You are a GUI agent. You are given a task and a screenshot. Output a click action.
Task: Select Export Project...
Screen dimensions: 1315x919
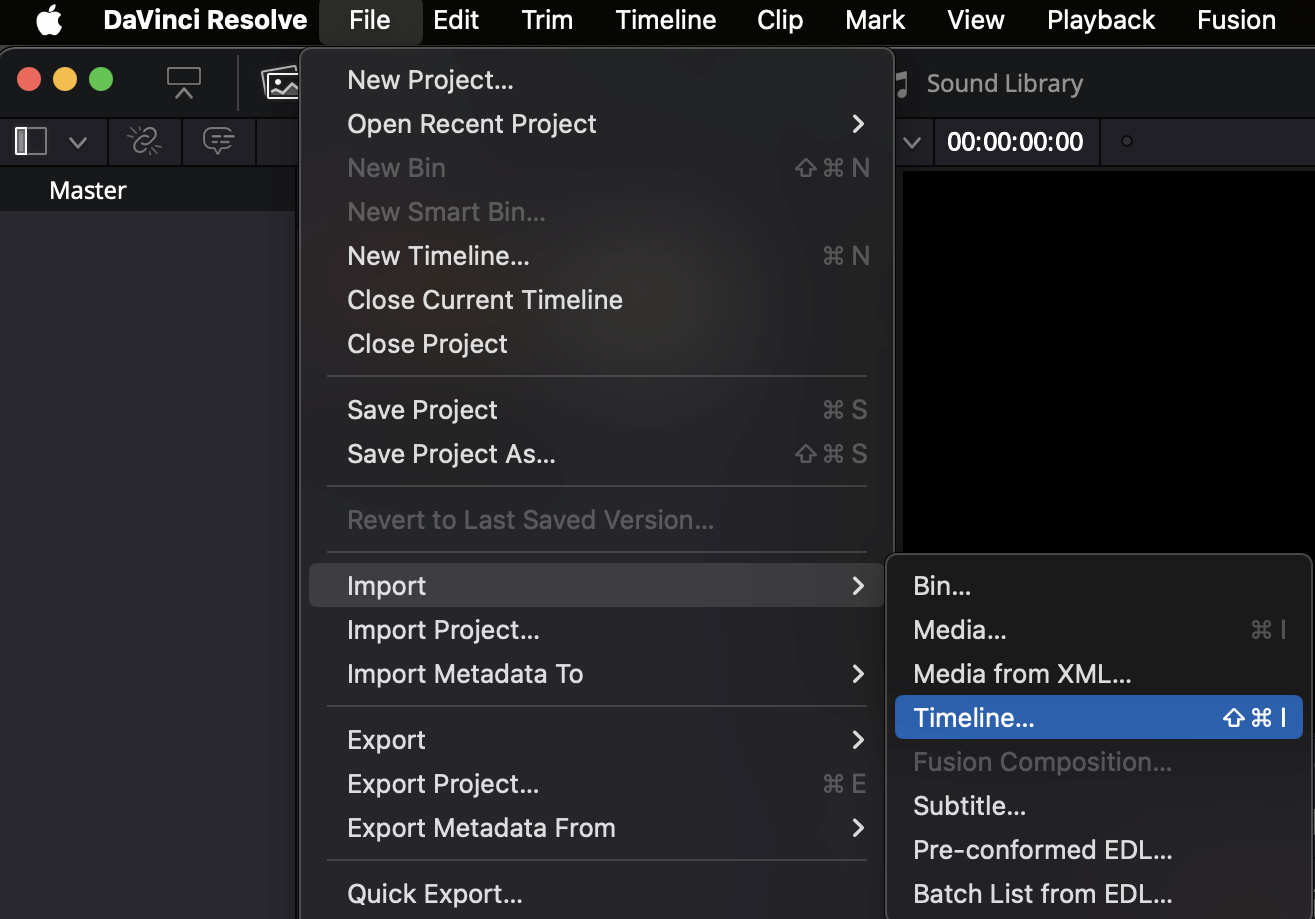tap(596, 784)
